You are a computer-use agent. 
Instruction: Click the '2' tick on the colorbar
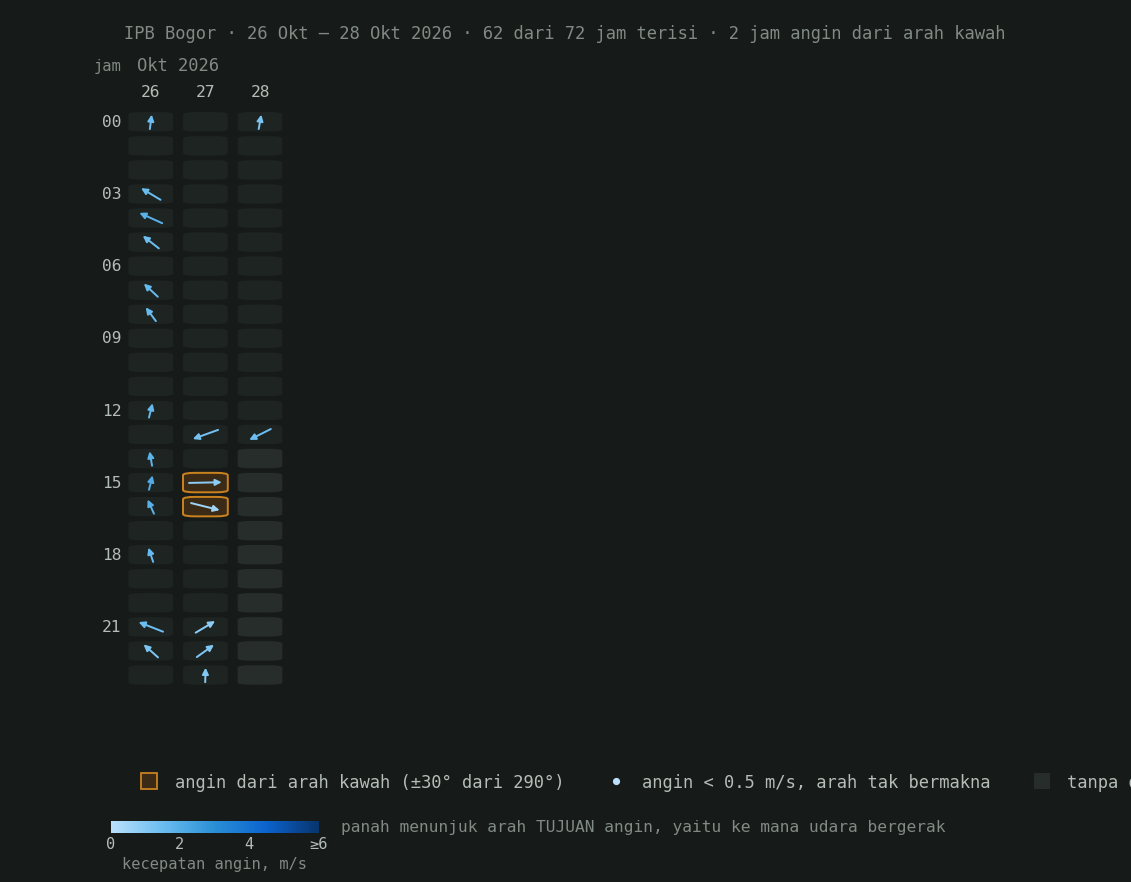point(180,844)
